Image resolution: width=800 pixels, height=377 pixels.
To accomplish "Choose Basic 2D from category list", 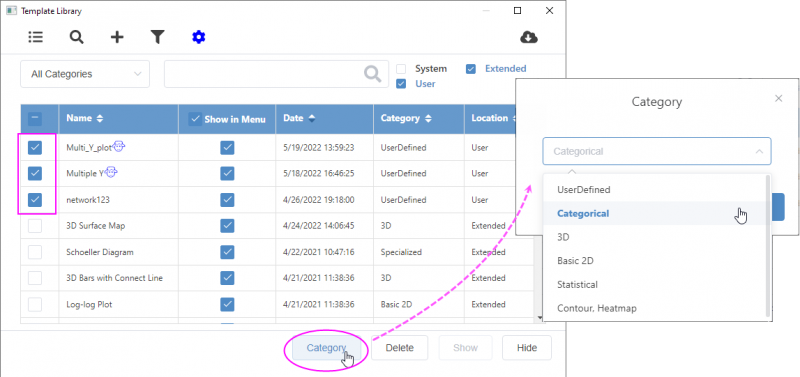I will tap(654, 261).
